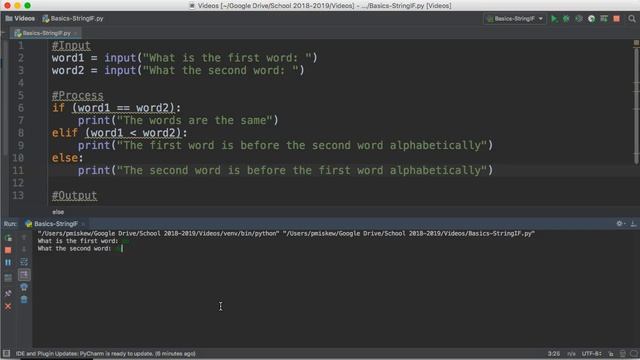This screenshot has width=640, height=360.
Task: Rerun program with Run panel rerun icon
Action: tap(8, 238)
